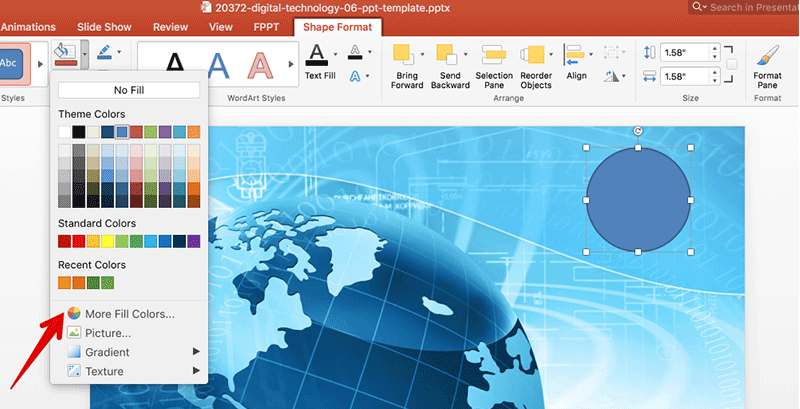
Task: Open the Review ribbon tab
Action: pyautogui.click(x=170, y=27)
